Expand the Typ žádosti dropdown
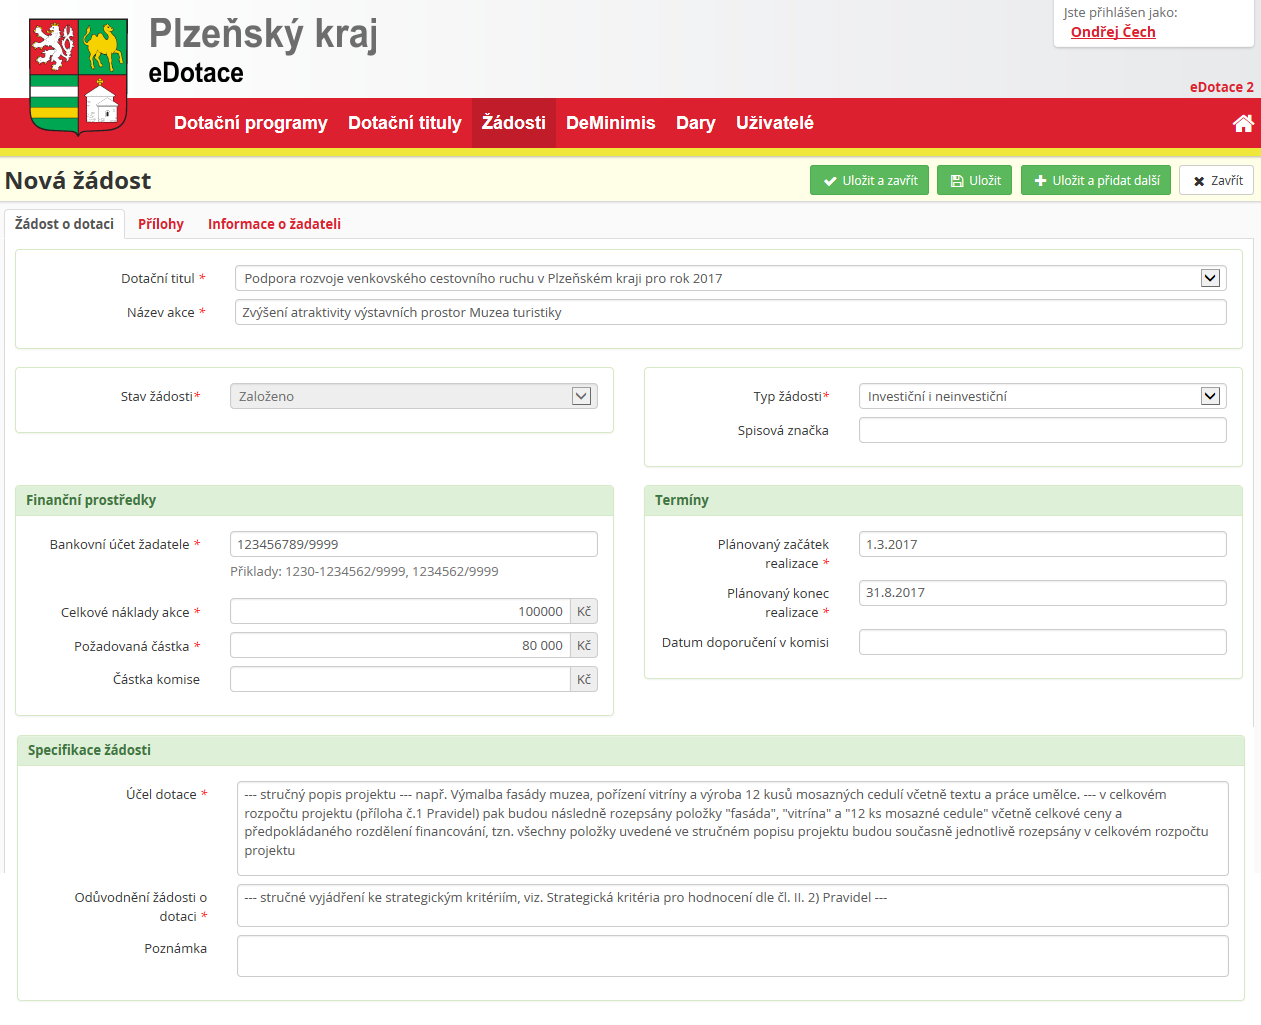1261x1025 pixels. [x=1210, y=397]
